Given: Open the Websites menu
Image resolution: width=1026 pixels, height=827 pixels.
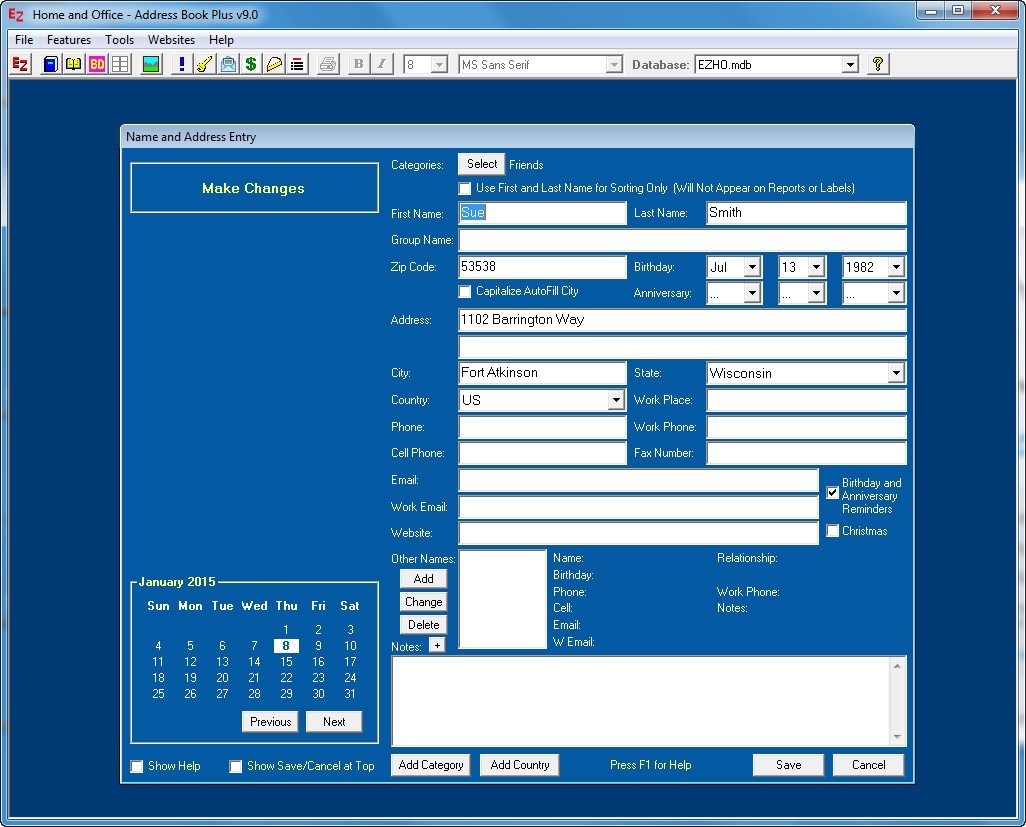Looking at the screenshot, I should [171, 39].
